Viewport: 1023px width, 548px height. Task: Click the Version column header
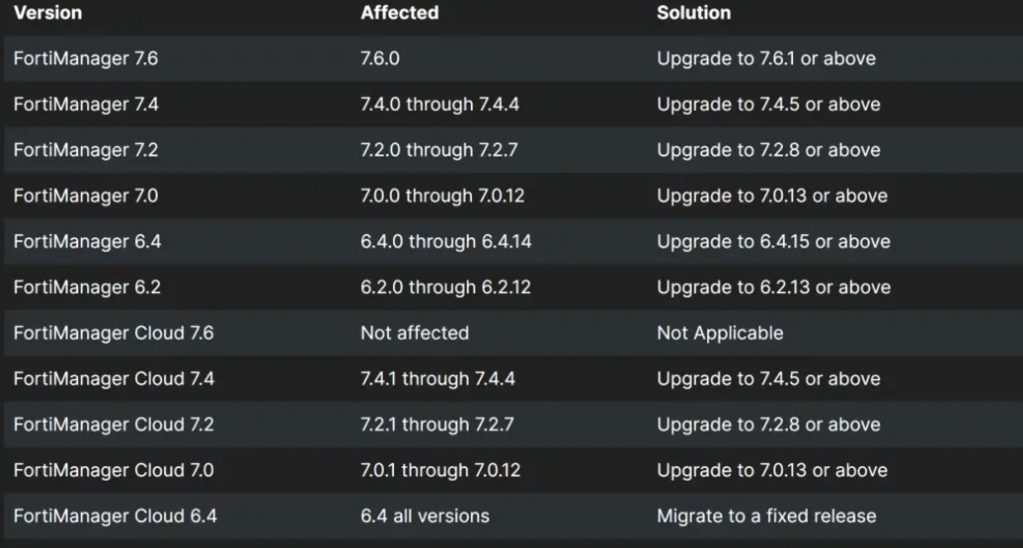[x=48, y=13]
